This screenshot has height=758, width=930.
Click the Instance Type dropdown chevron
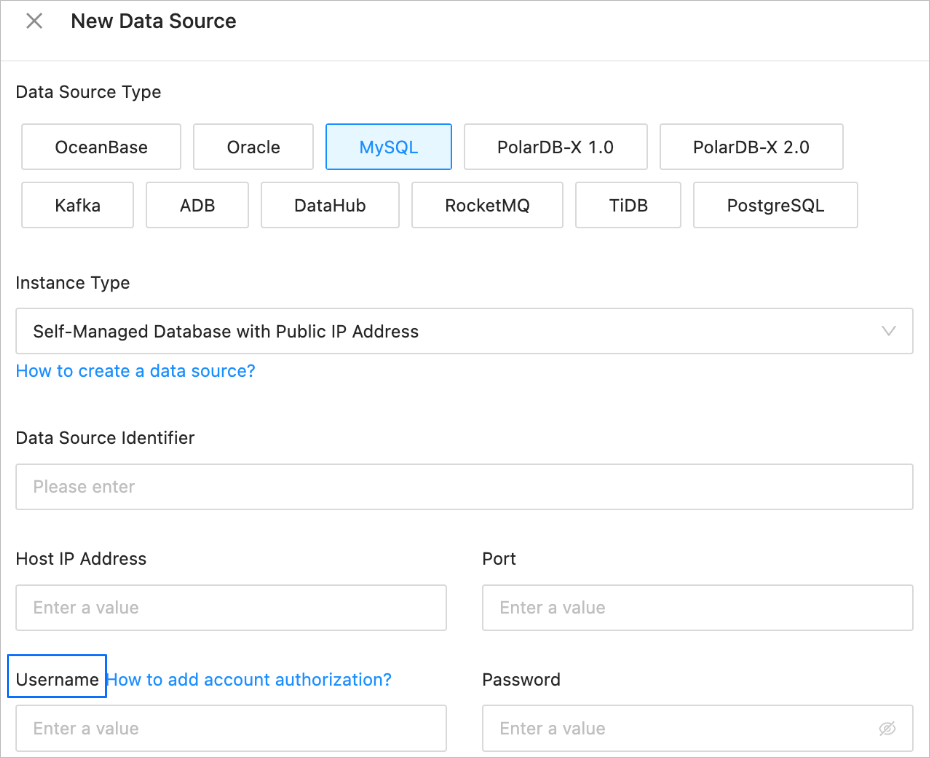point(888,331)
